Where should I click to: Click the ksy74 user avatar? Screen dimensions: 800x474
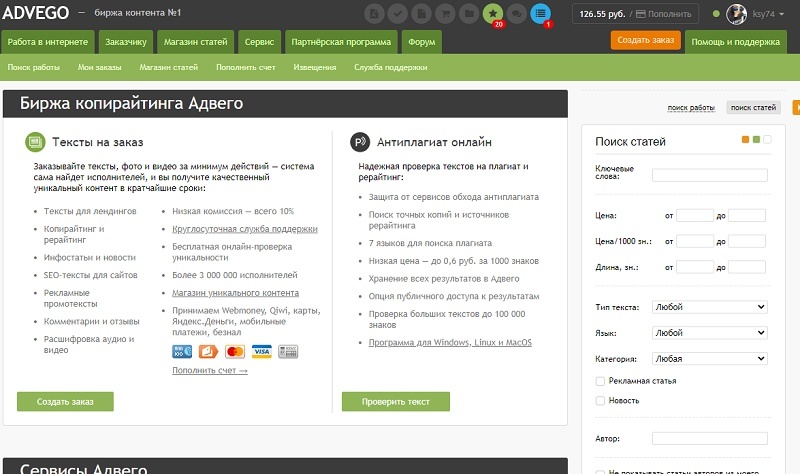[736, 14]
